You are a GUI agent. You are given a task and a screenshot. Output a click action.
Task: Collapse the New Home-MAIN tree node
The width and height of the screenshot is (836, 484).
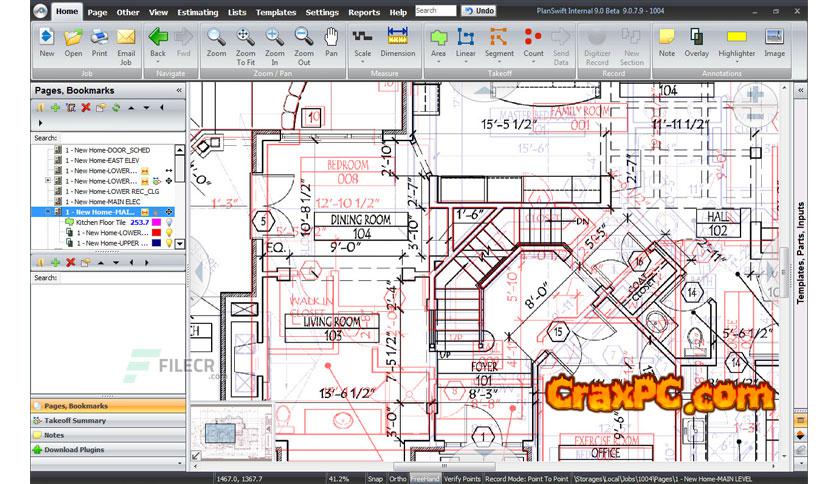48,212
